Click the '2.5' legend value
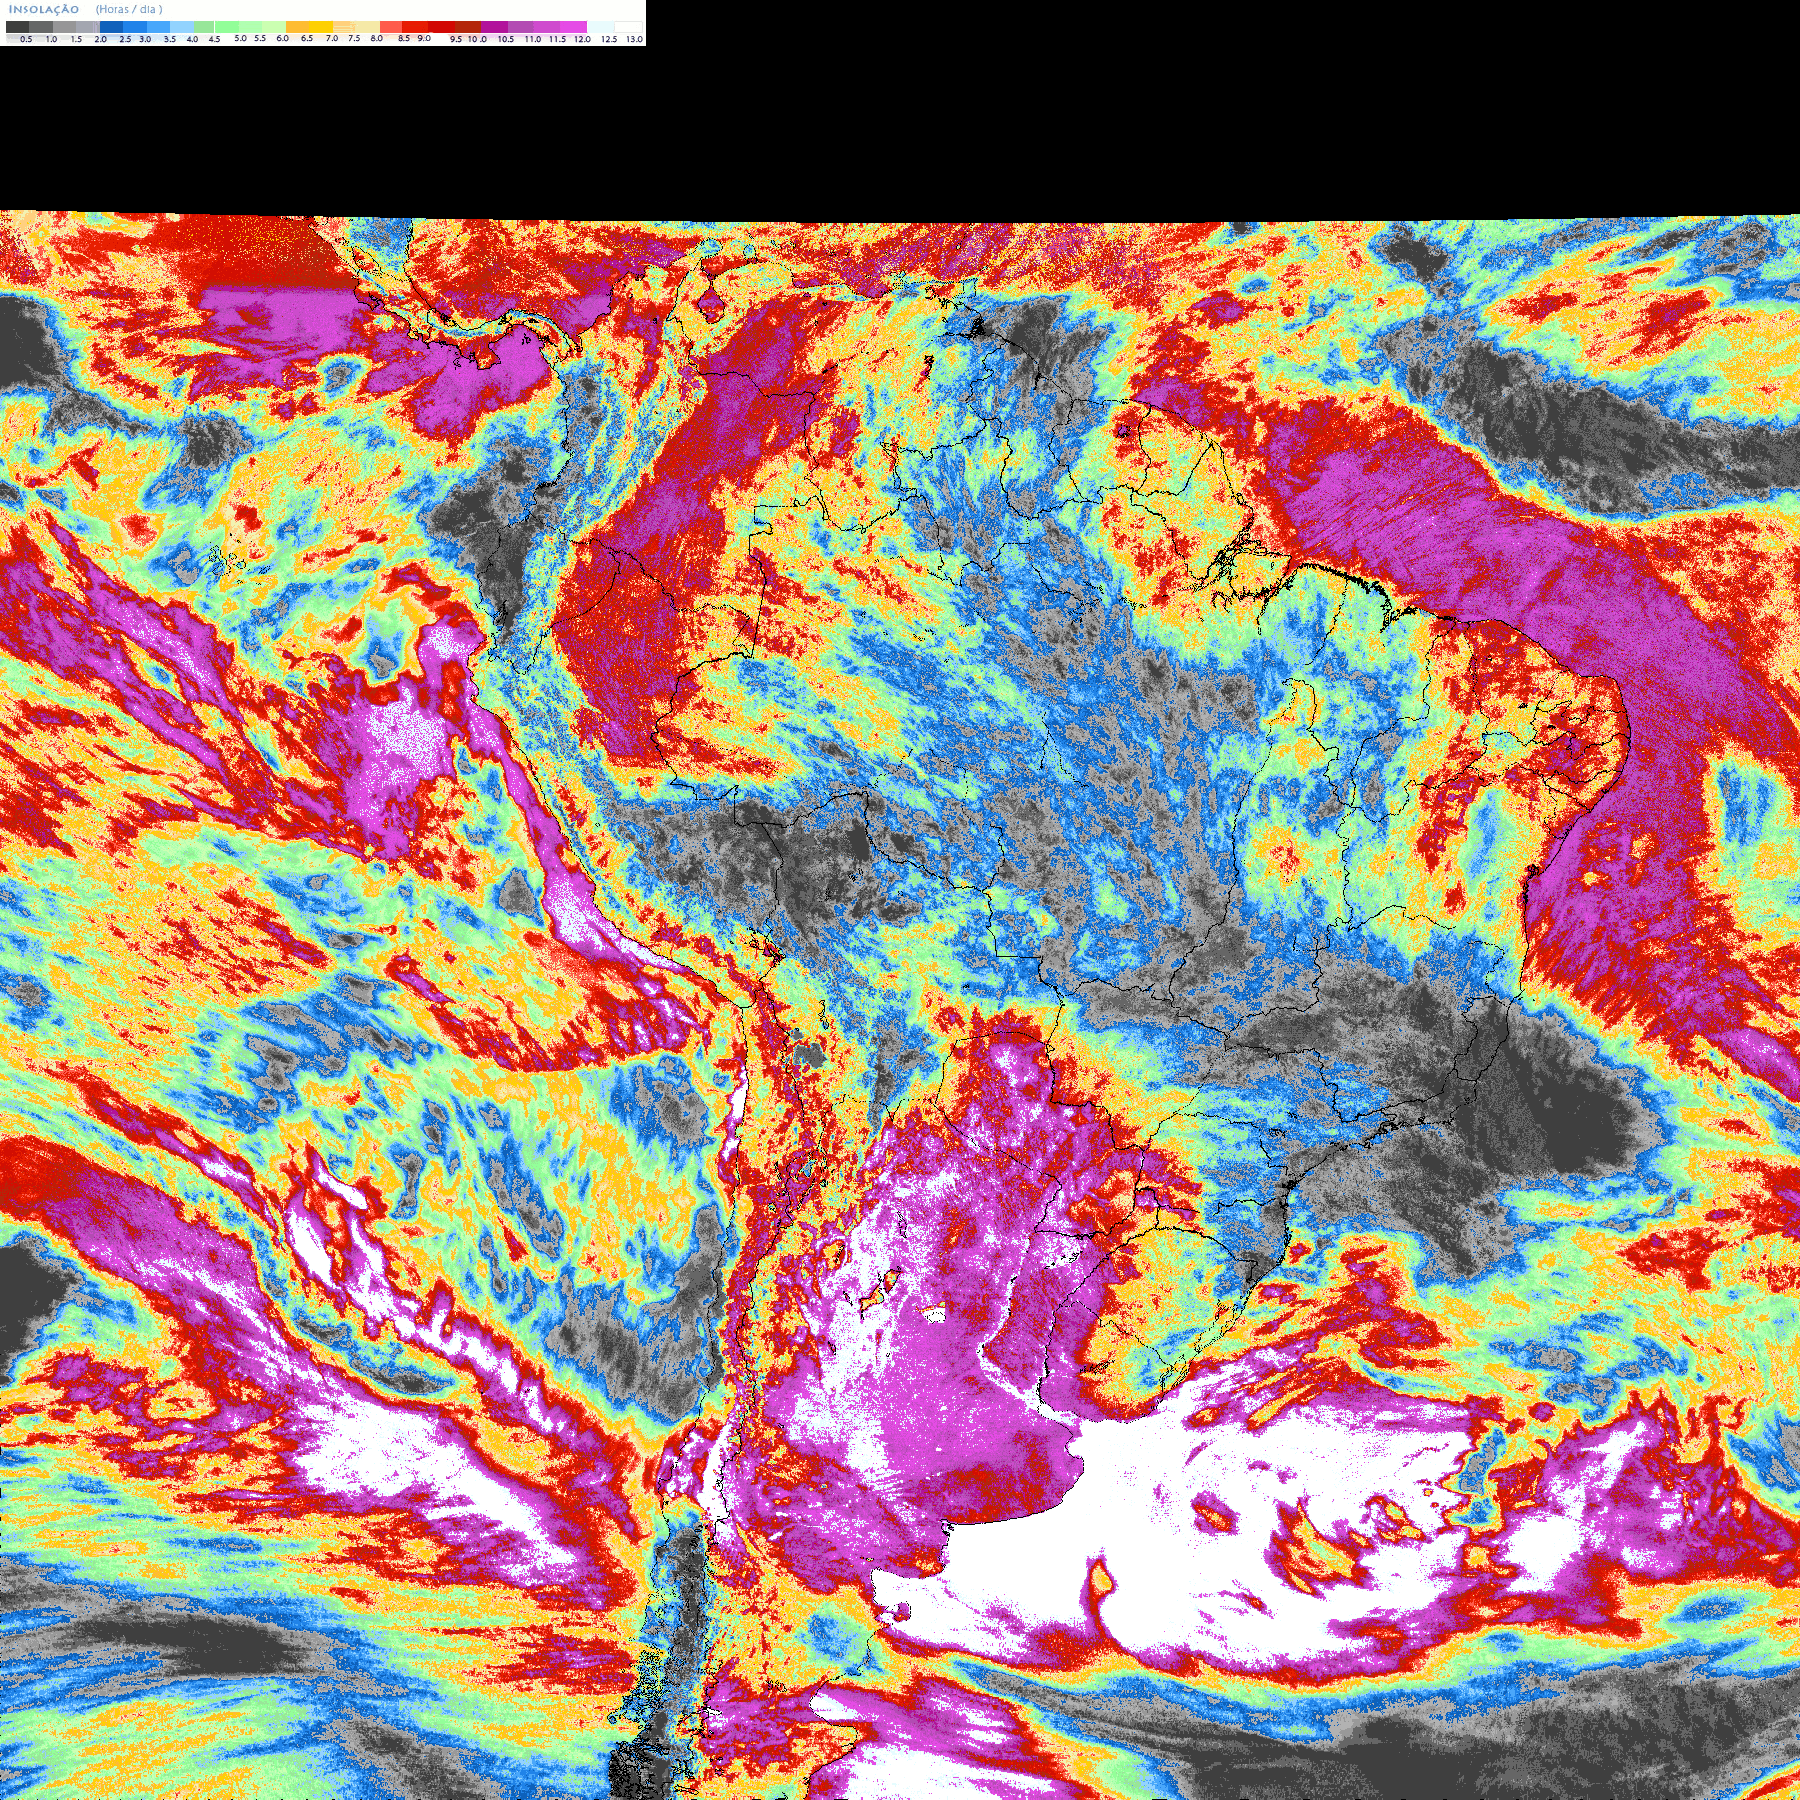1800x1800 pixels. coord(125,39)
